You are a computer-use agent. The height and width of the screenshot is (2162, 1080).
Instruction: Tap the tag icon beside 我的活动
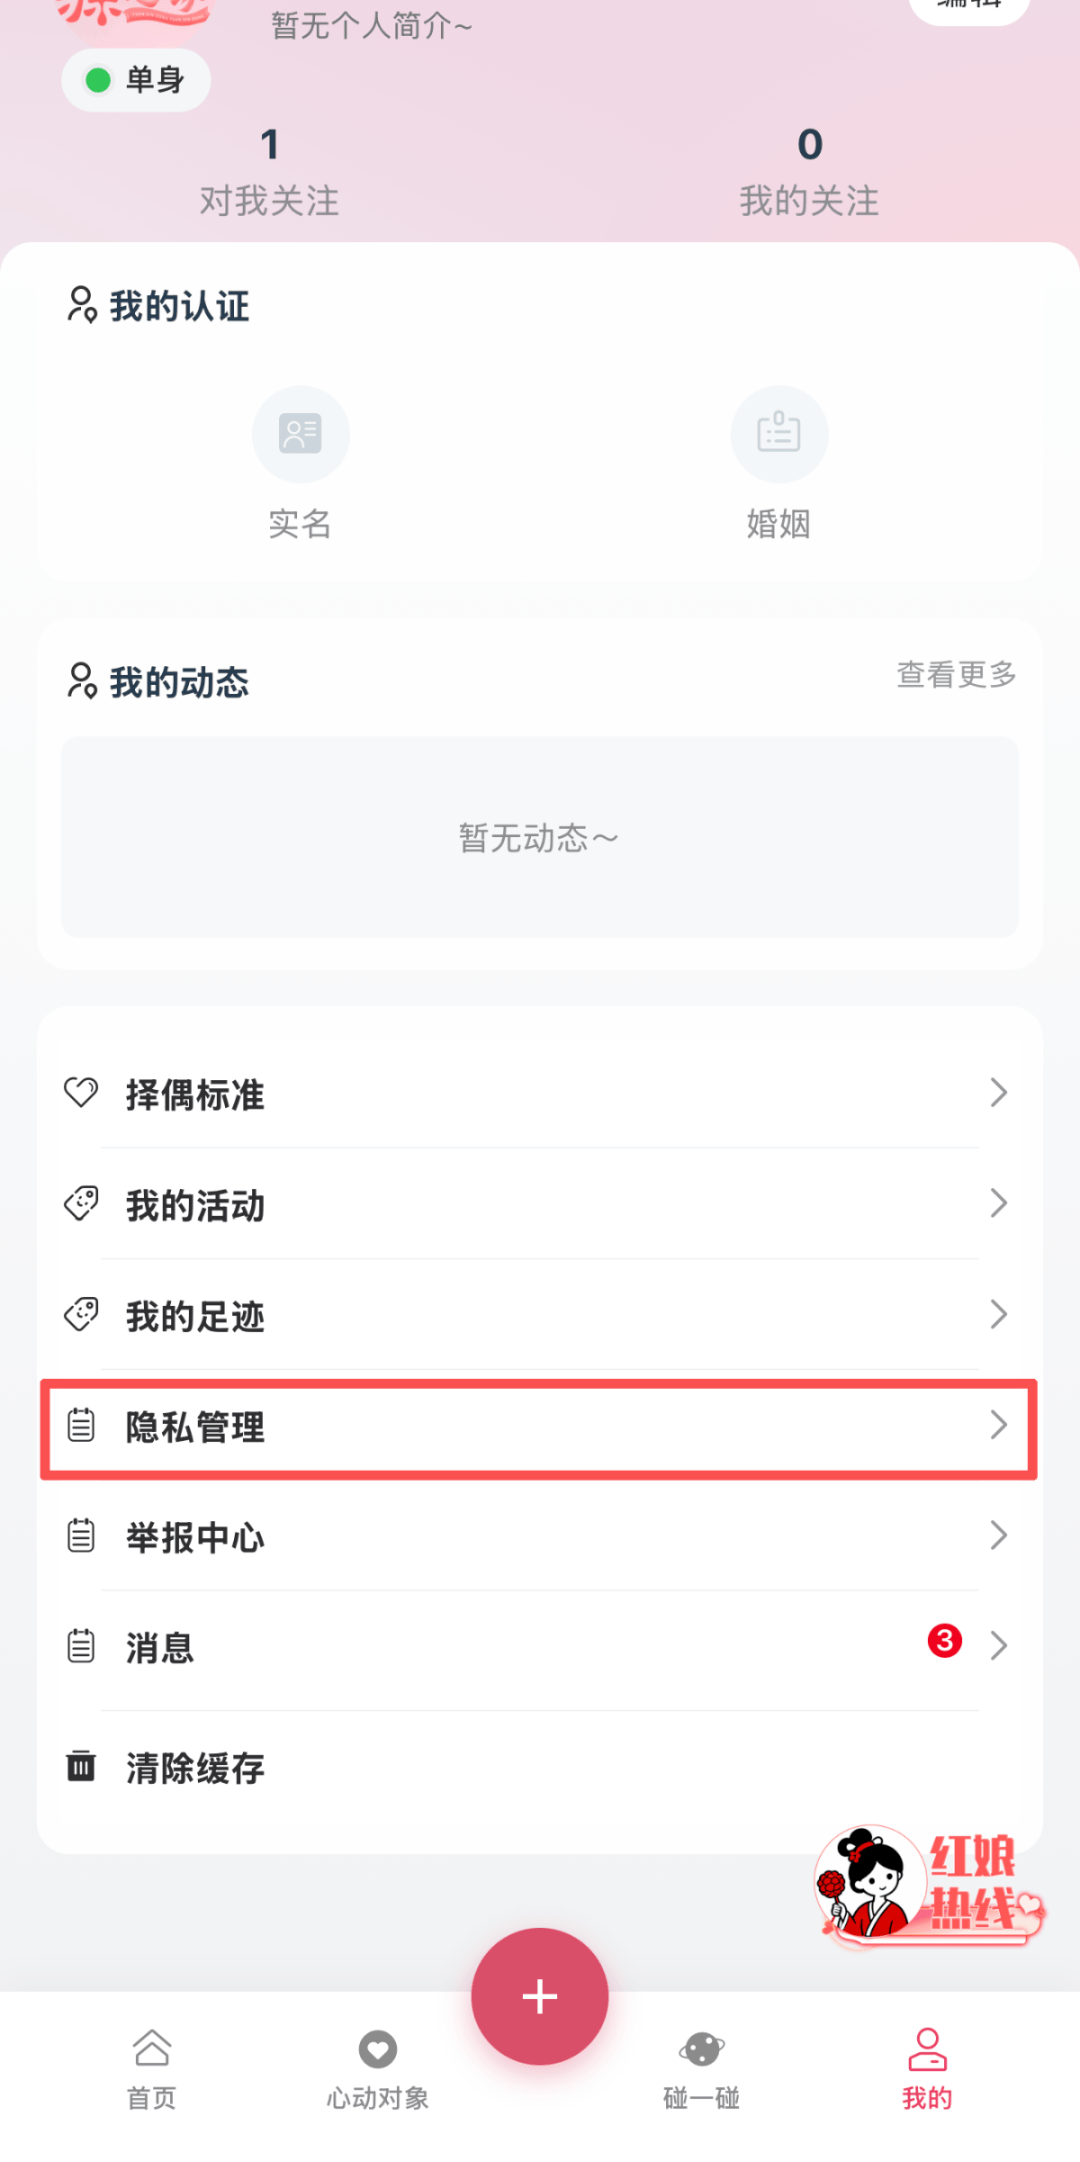click(x=81, y=1203)
